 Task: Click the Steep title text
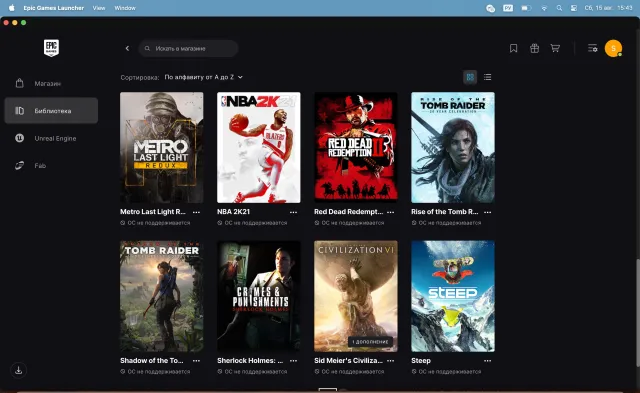click(x=421, y=360)
